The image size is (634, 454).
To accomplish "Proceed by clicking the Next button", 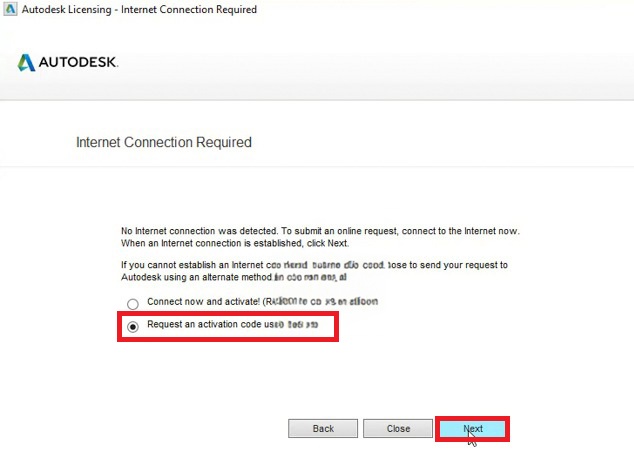I will 473,429.
